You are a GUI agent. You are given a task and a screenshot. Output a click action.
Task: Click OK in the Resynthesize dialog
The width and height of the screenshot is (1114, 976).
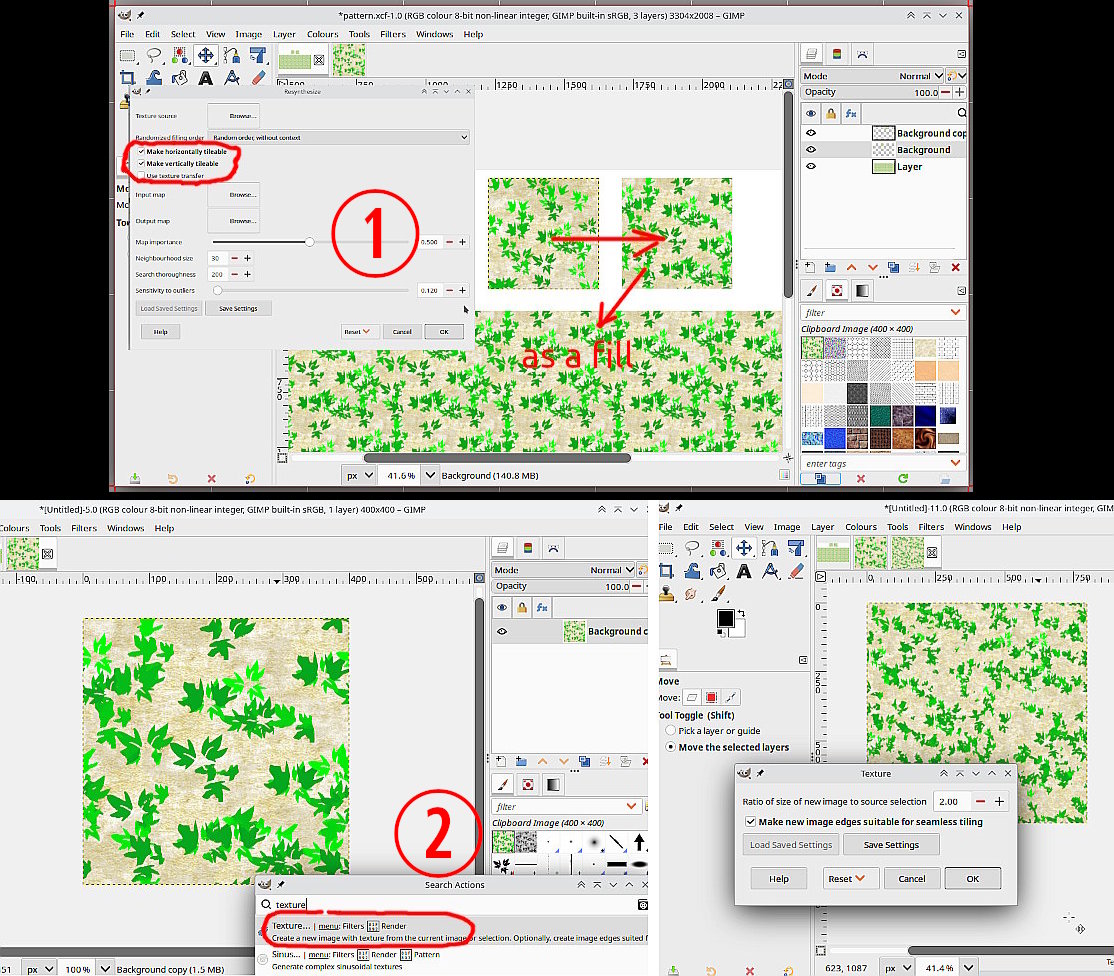444,332
